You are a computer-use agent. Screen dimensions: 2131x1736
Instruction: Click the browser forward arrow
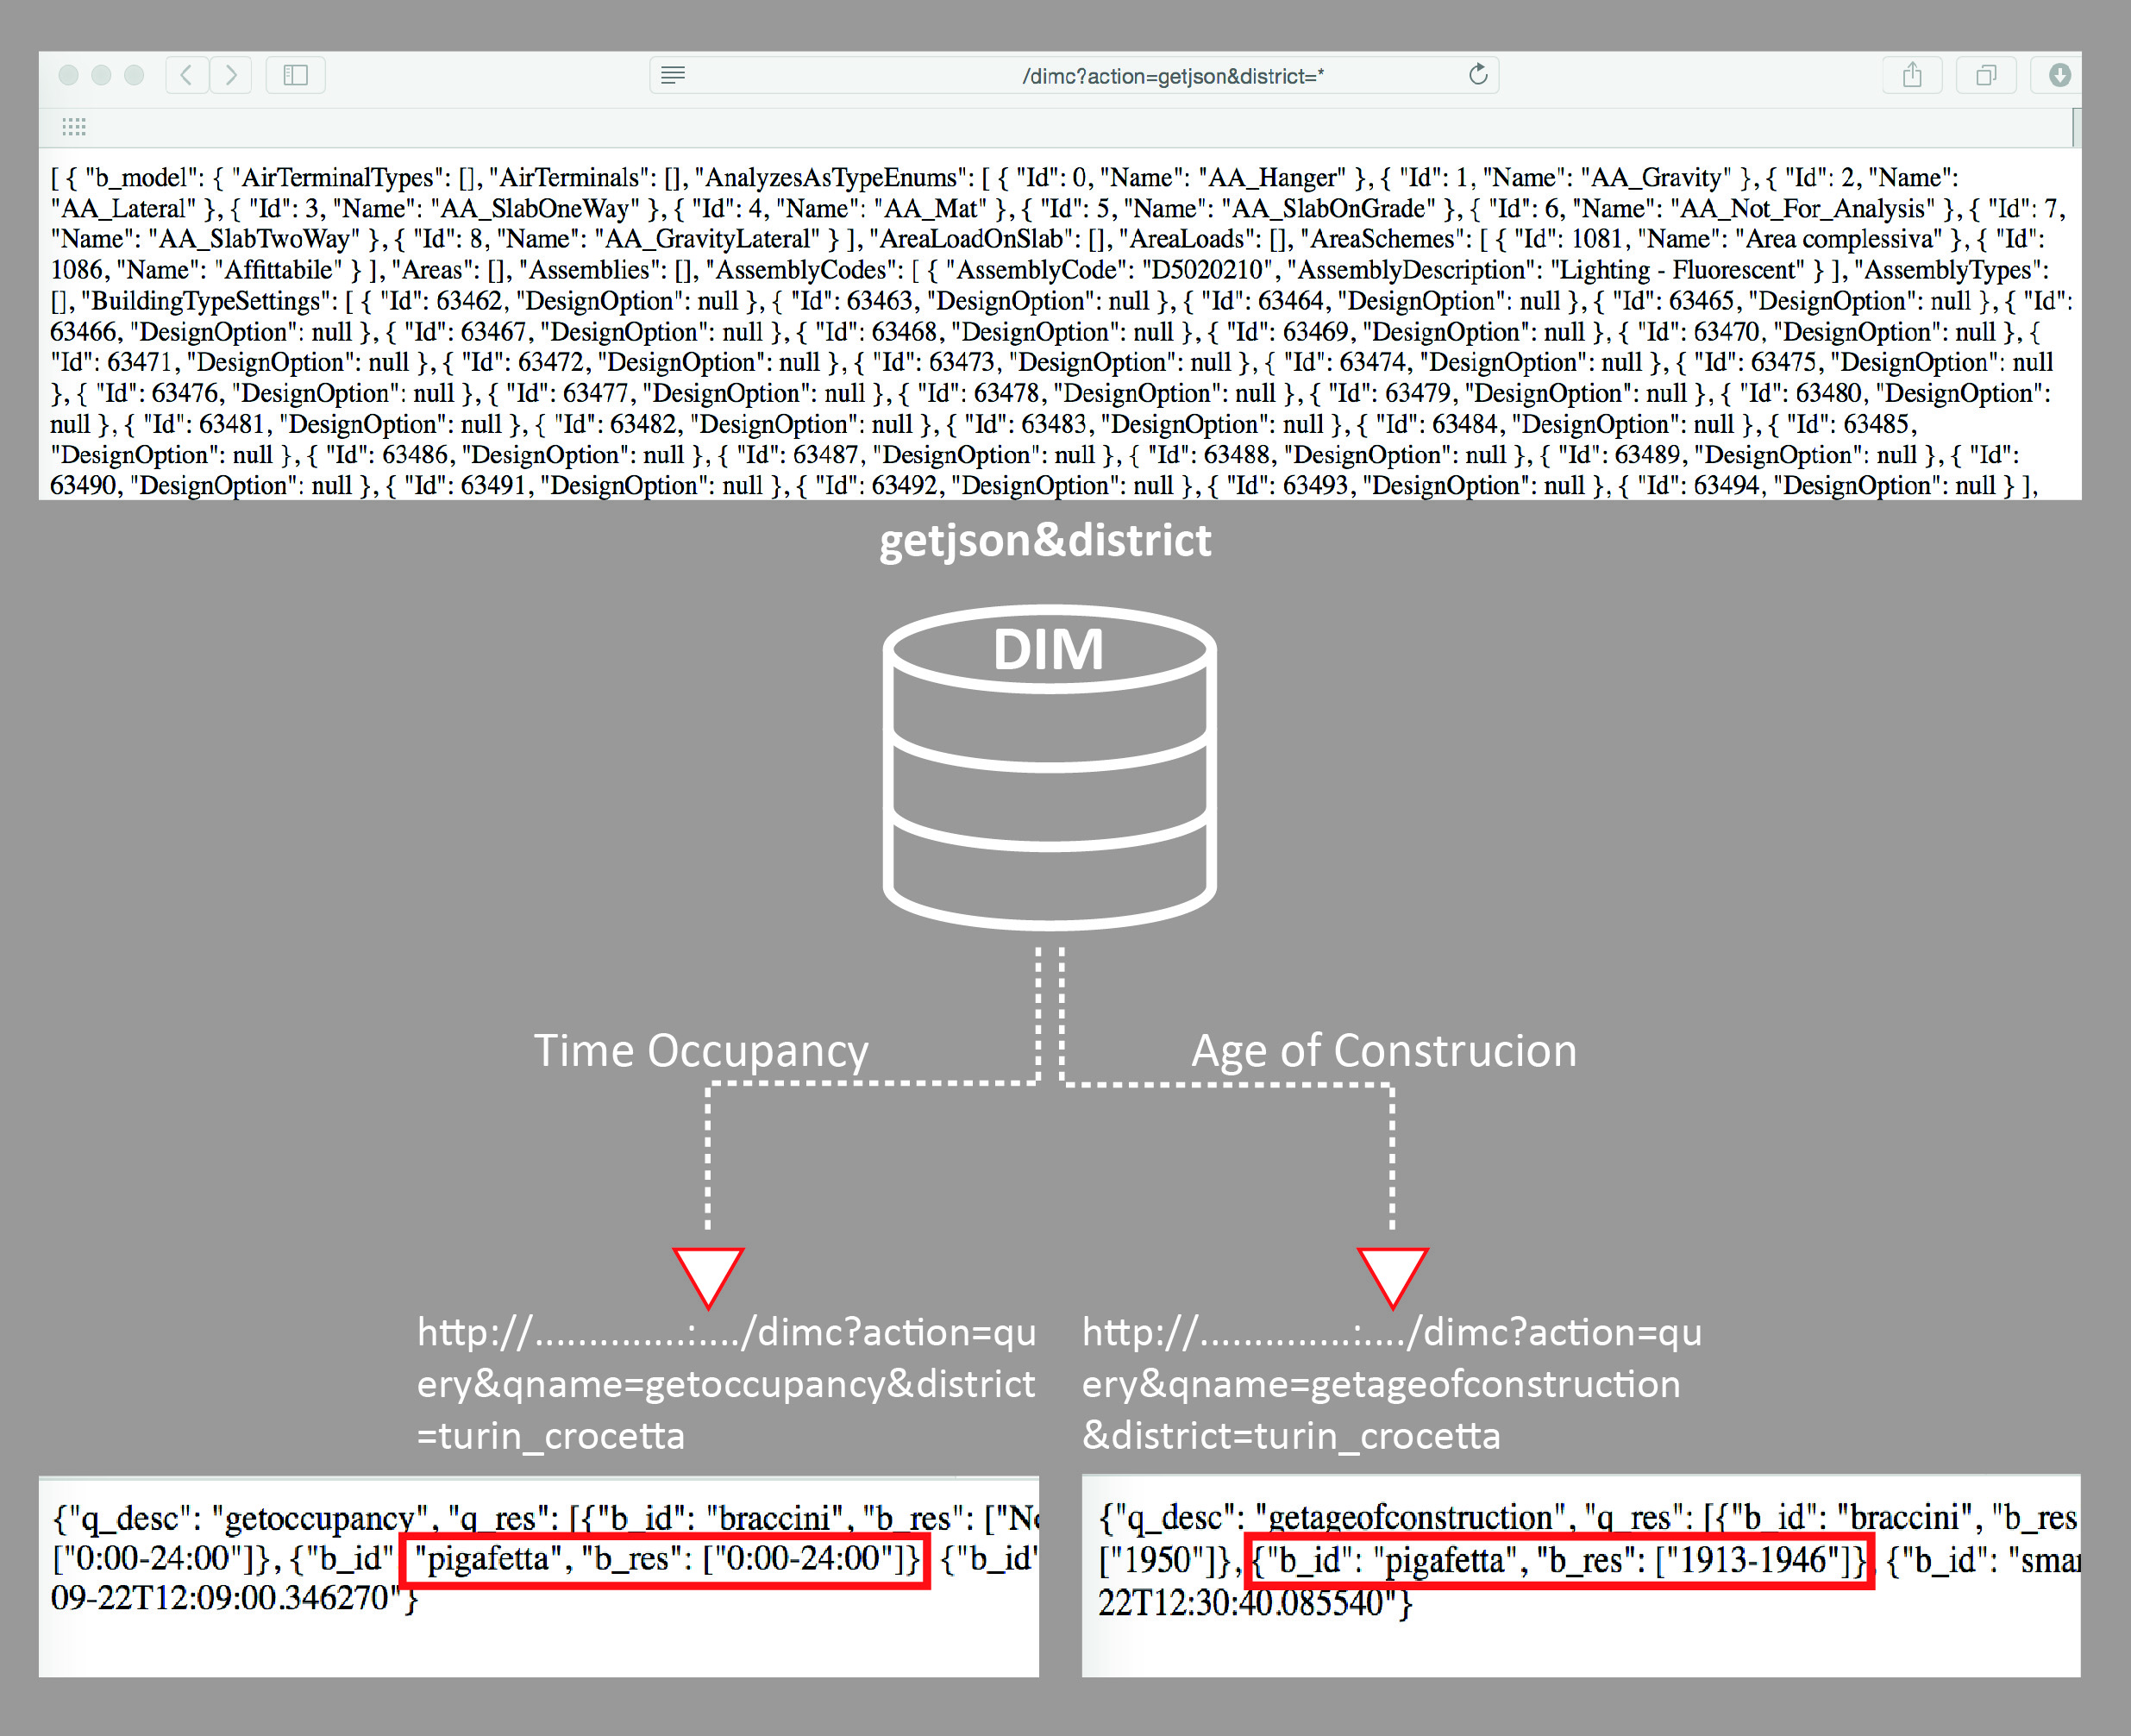[x=231, y=75]
